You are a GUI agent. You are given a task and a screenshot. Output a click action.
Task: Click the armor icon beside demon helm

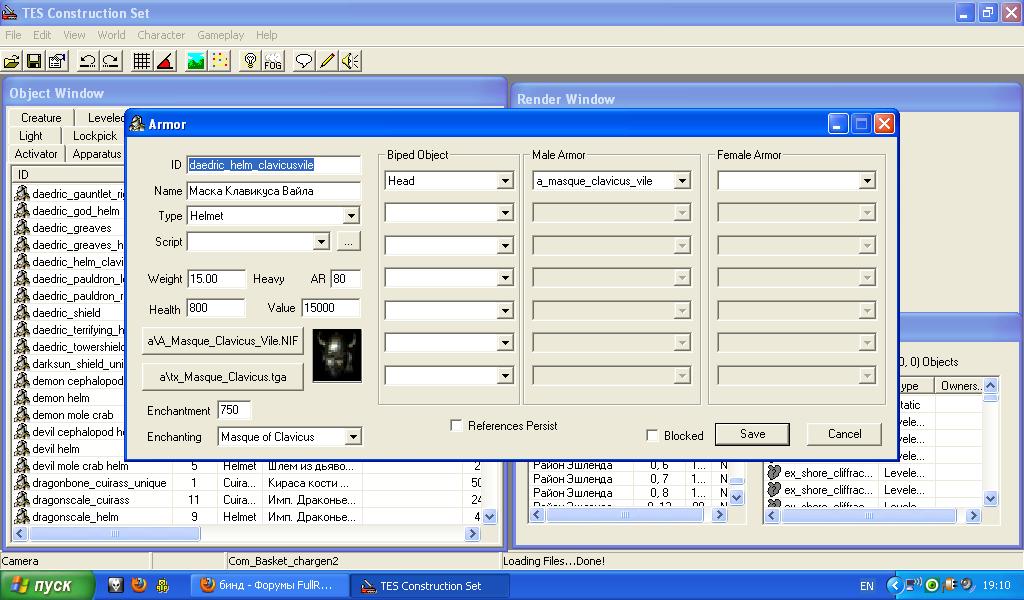point(22,397)
